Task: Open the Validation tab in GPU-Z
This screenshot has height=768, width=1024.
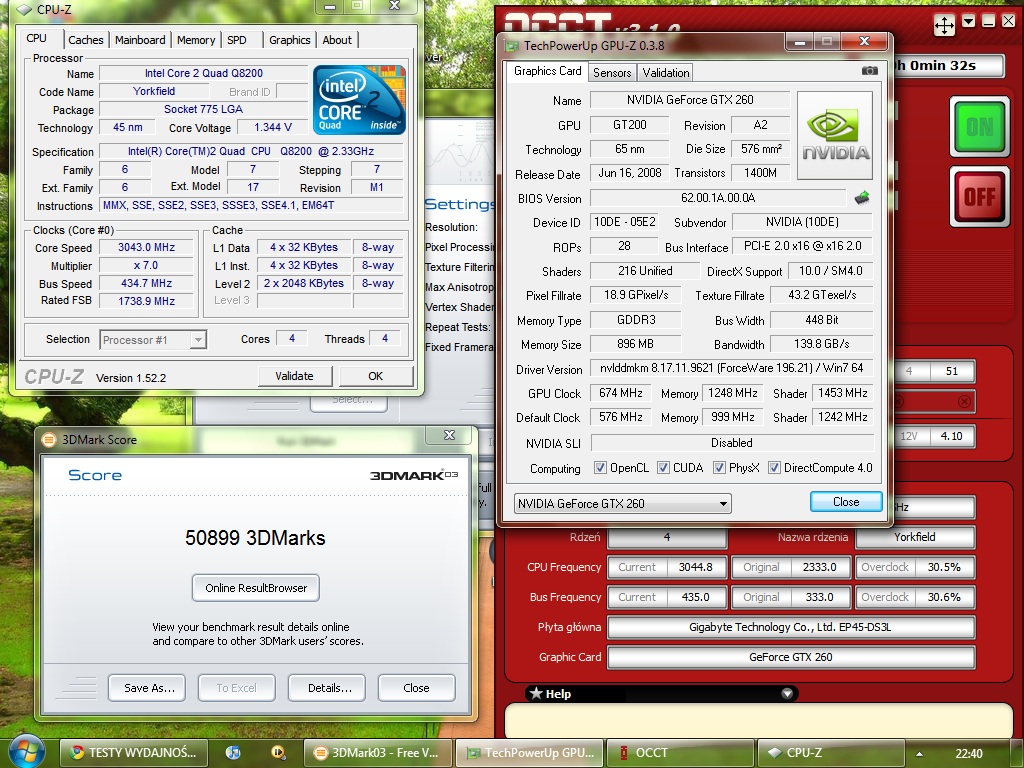Action: tap(665, 72)
